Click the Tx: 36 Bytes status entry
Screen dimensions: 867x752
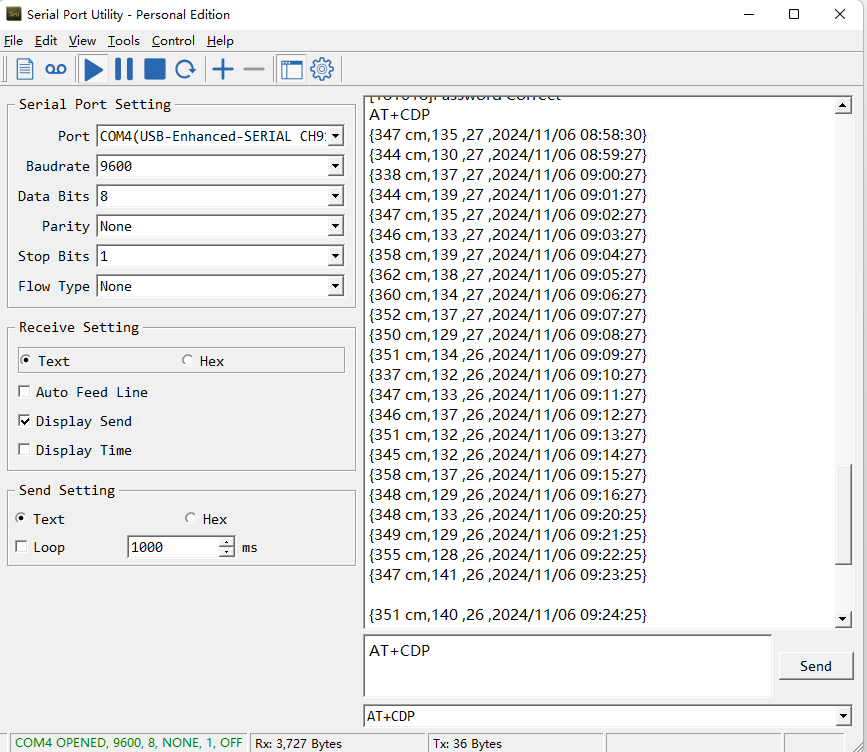[467, 744]
